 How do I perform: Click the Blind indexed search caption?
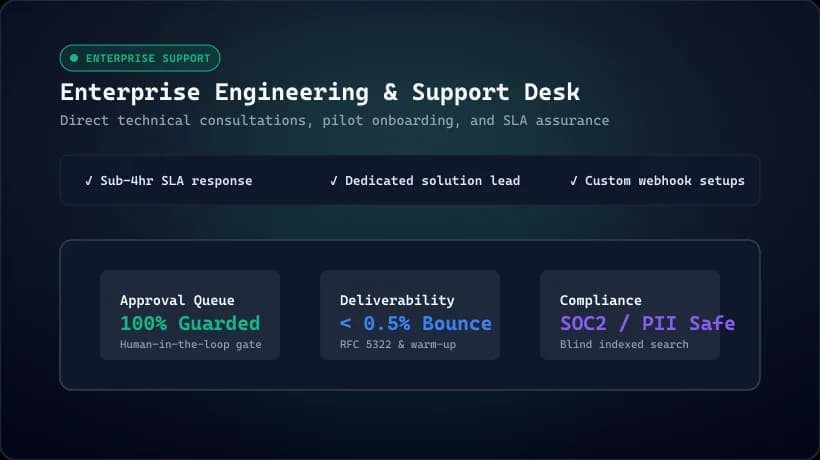[x=624, y=344]
